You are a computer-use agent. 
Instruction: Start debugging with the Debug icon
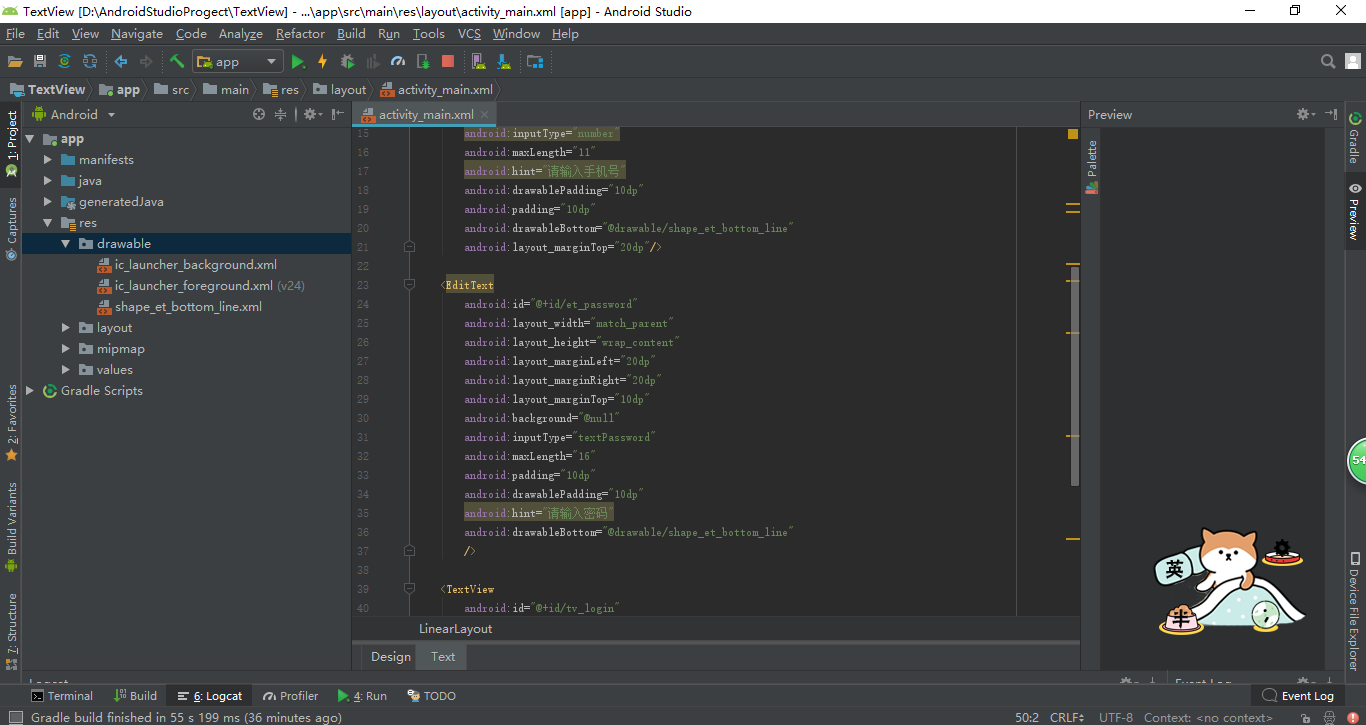tap(347, 61)
